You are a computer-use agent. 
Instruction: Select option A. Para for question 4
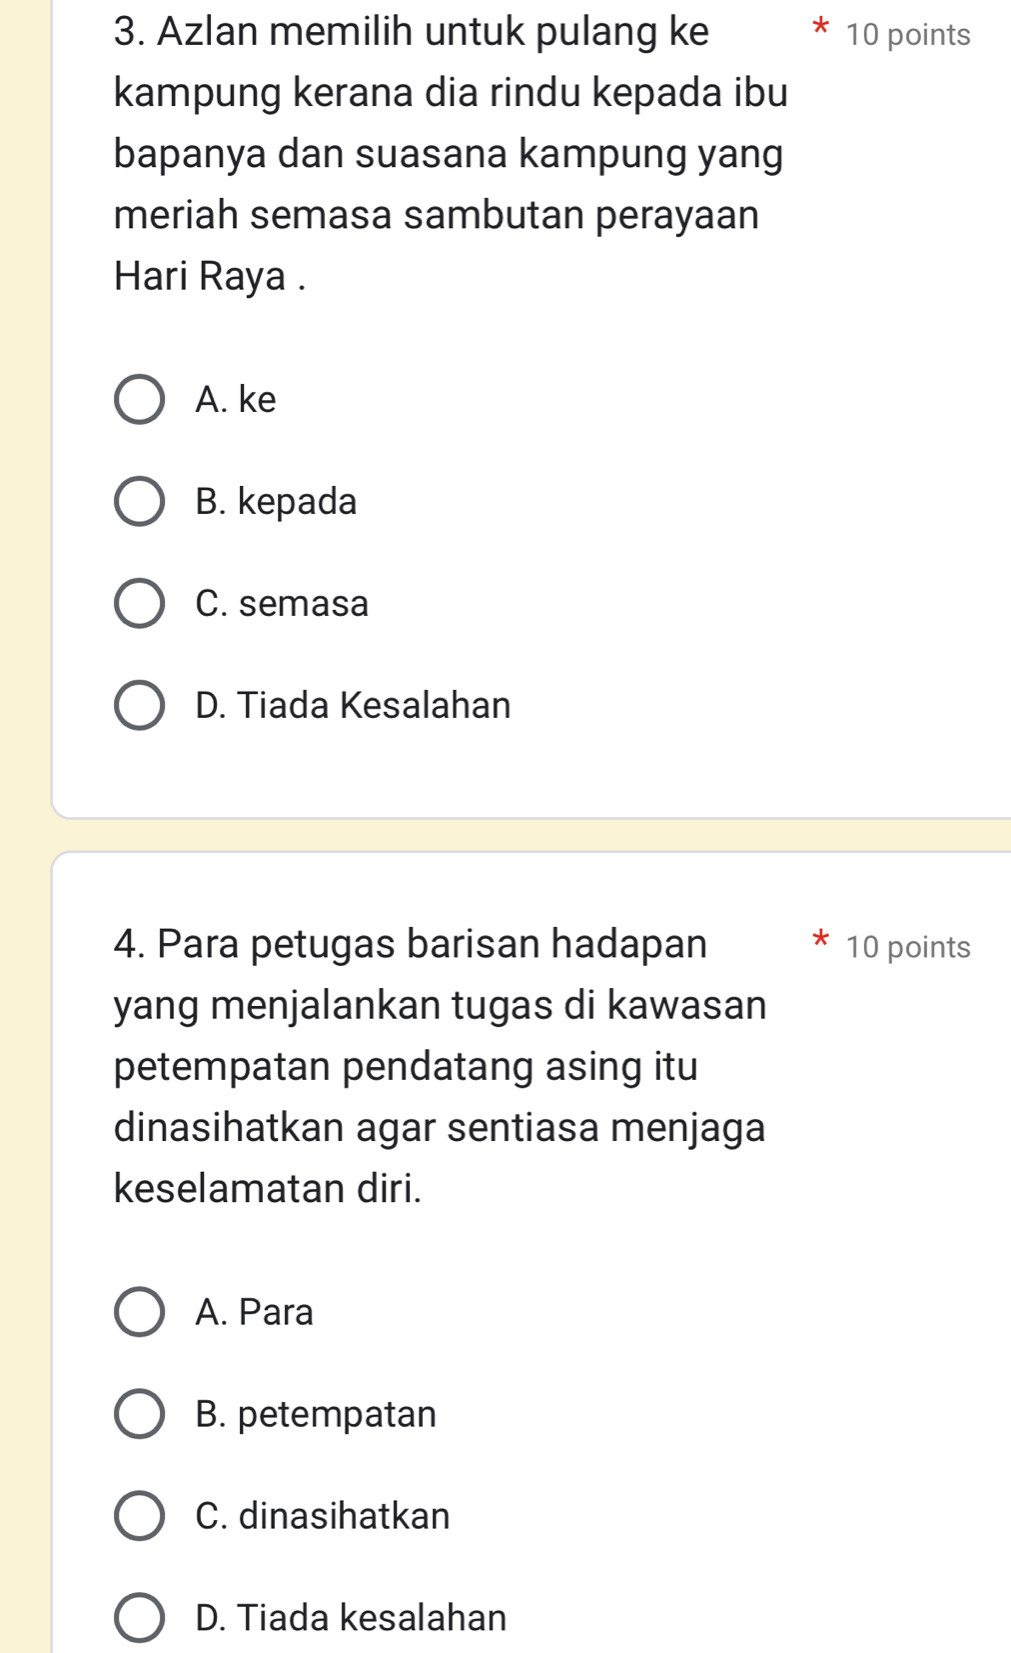pyautogui.click(x=141, y=1311)
